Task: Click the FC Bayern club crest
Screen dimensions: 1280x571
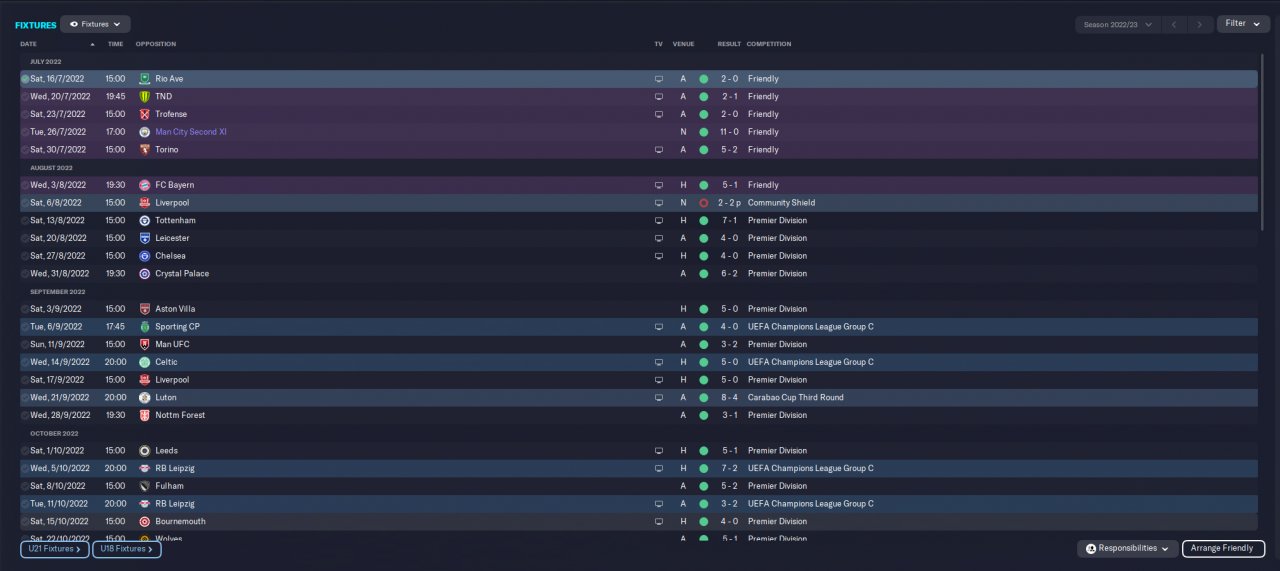Action: (145, 185)
